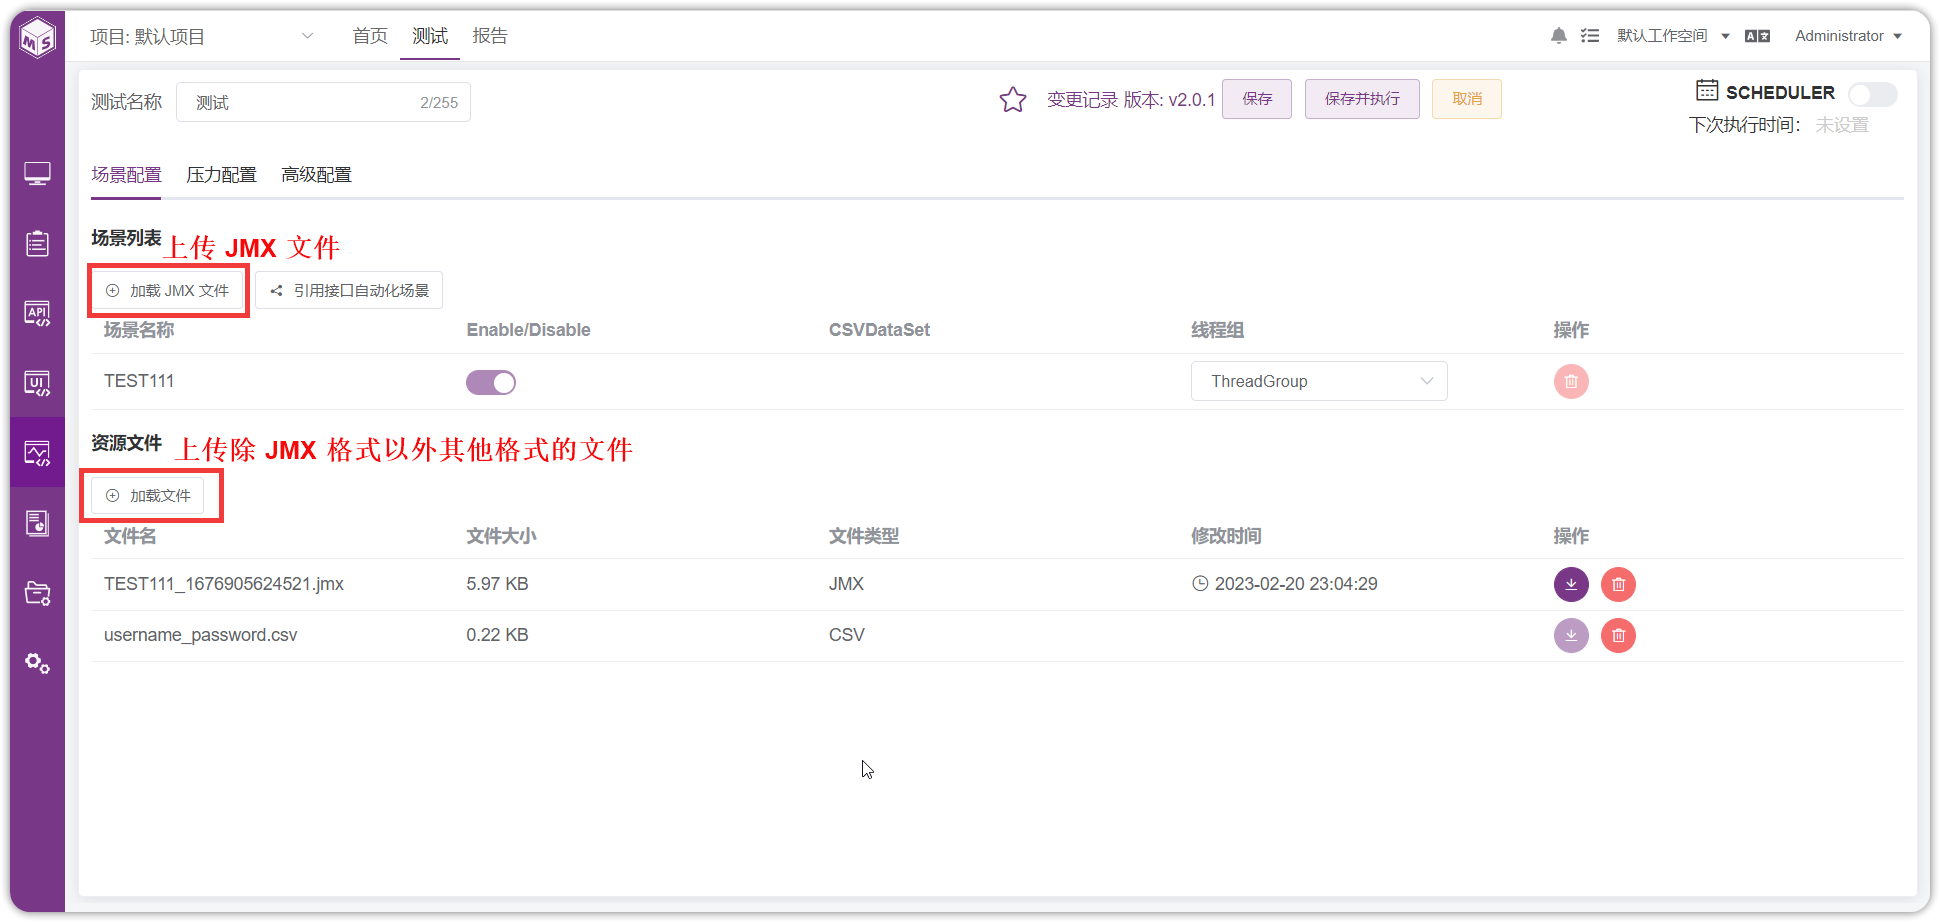Image resolution: width=1940 pixels, height=922 pixels.
Task: Click the favorite star icon
Action: (1013, 99)
